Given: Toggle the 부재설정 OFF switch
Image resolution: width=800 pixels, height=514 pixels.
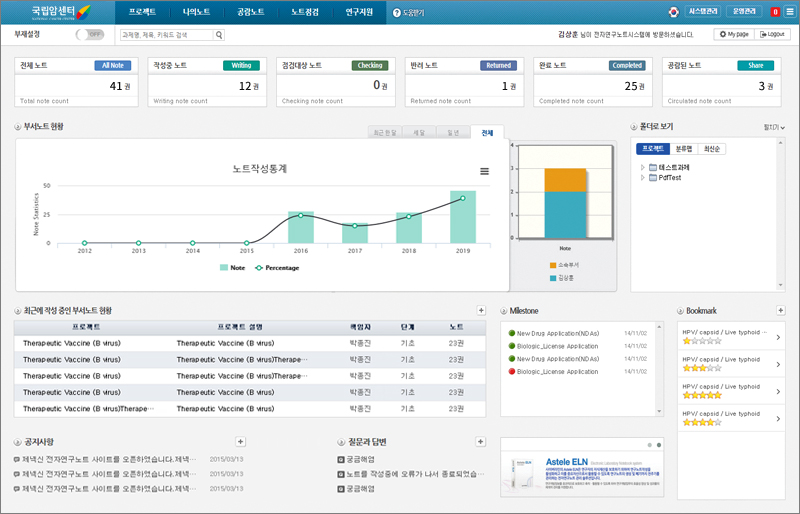Looking at the screenshot, I should point(90,34).
